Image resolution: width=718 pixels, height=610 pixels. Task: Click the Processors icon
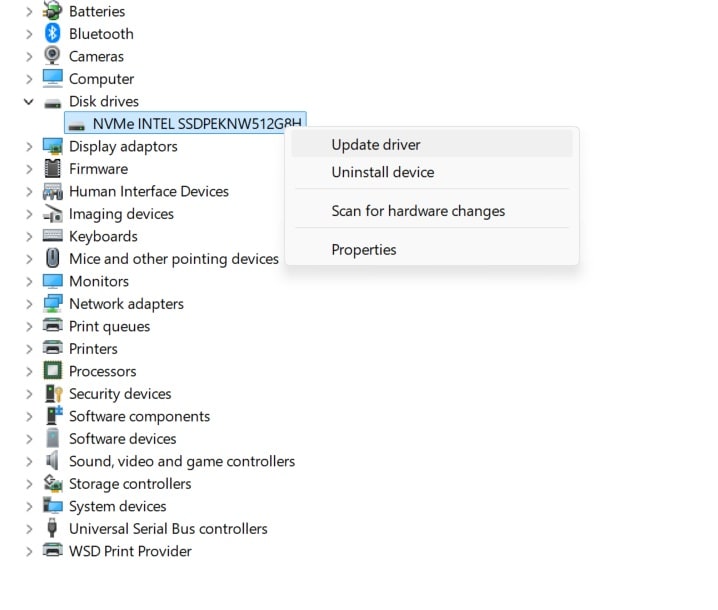tap(52, 370)
